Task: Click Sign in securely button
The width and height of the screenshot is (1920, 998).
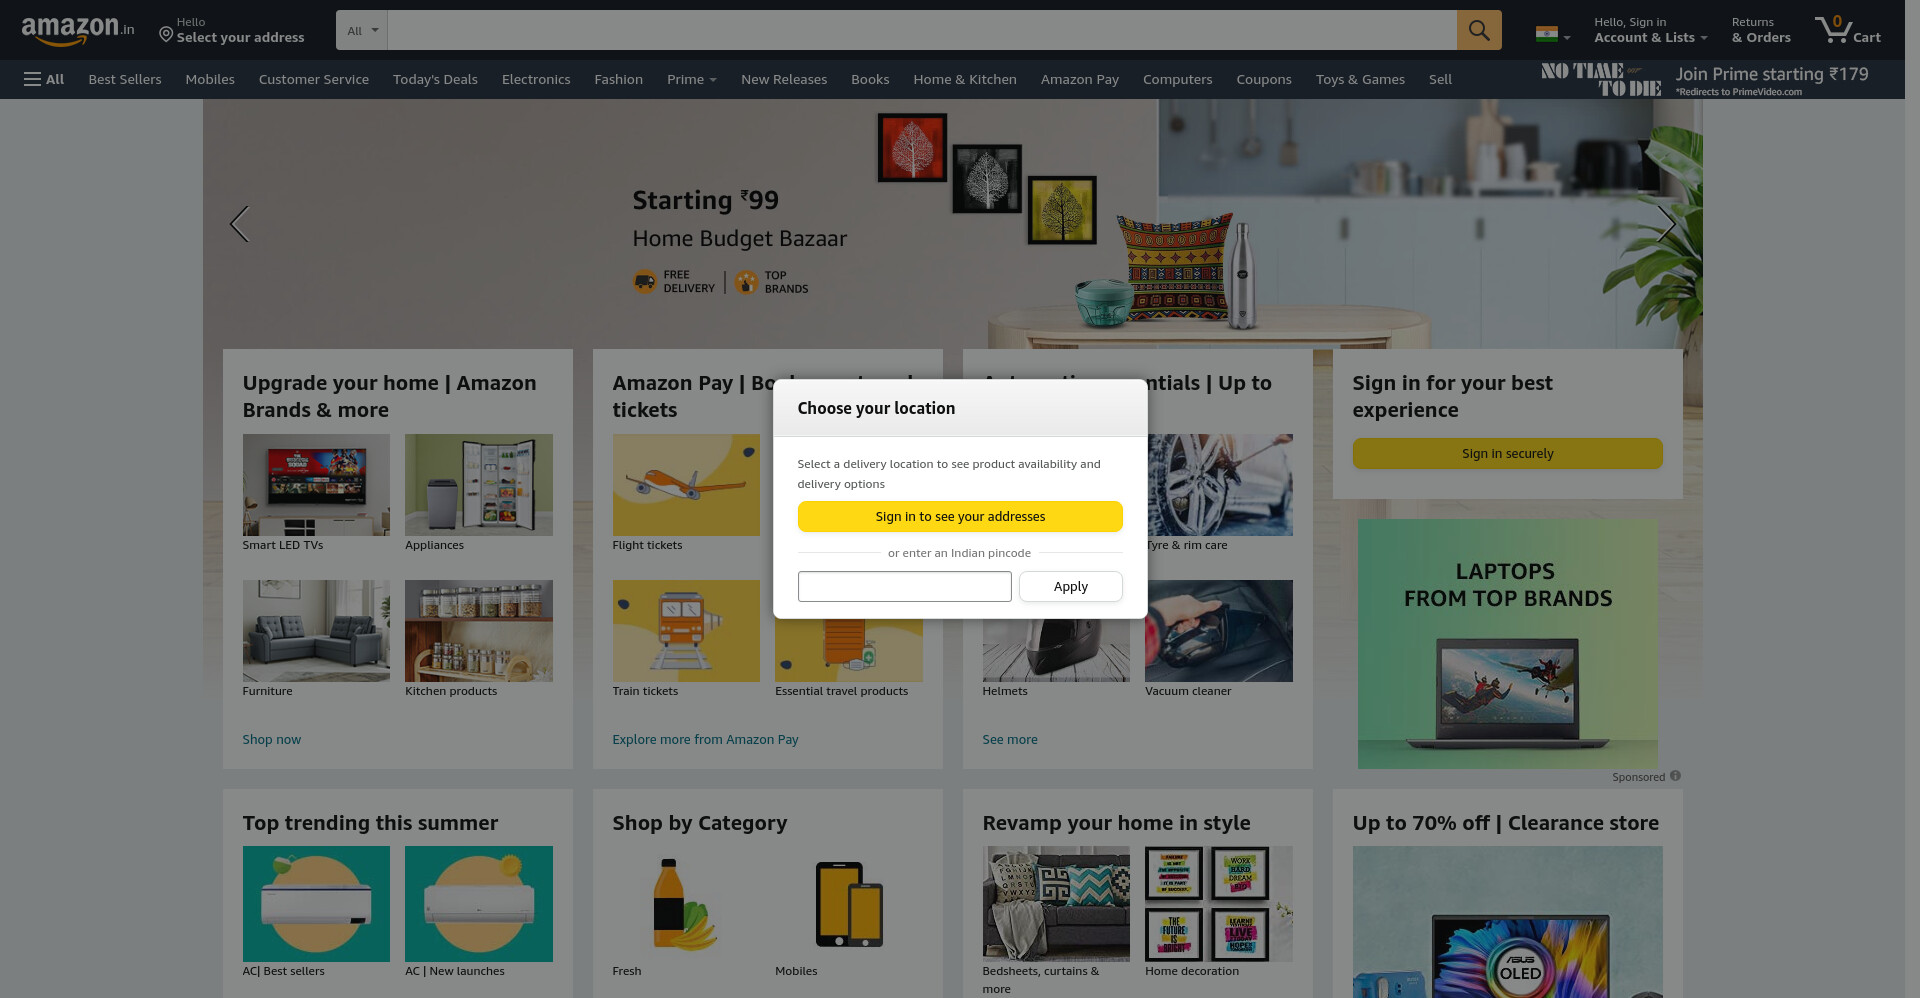Action: [x=1508, y=453]
